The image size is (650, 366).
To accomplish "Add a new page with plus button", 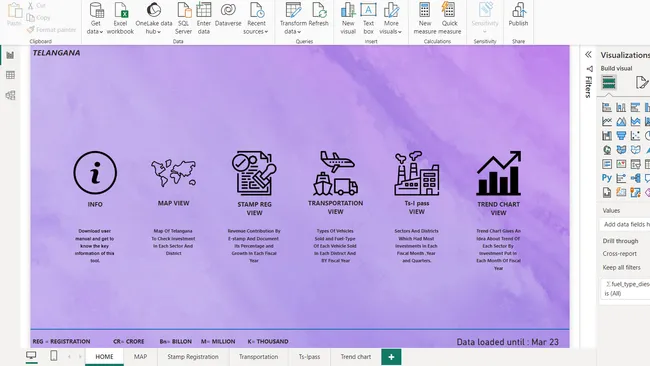I will click(391, 357).
